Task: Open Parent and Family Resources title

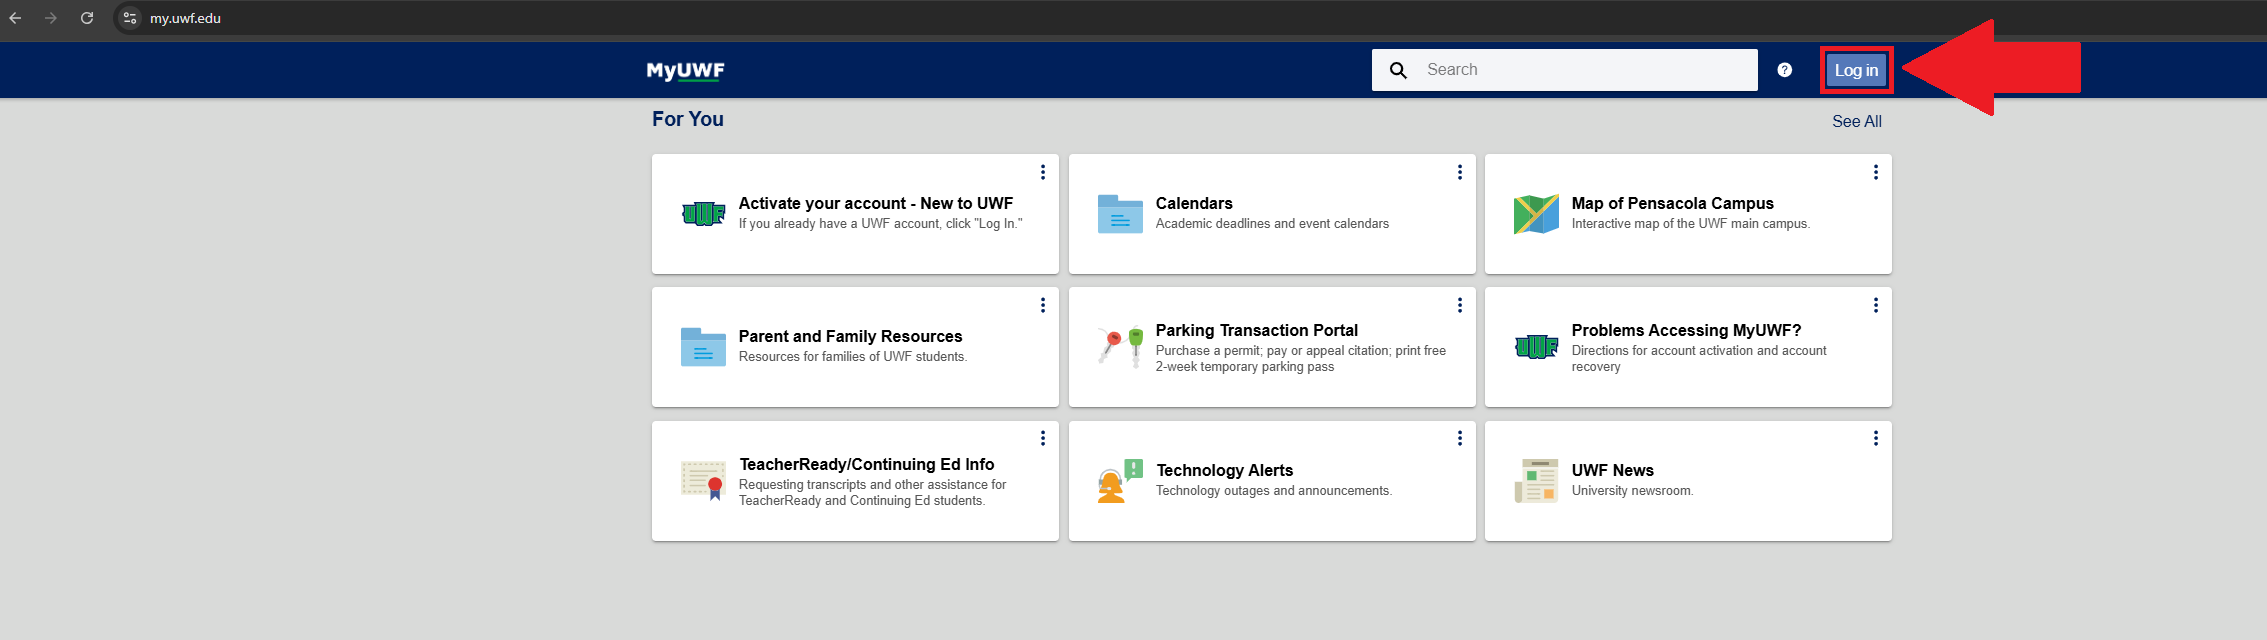Action: coord(851,336)
